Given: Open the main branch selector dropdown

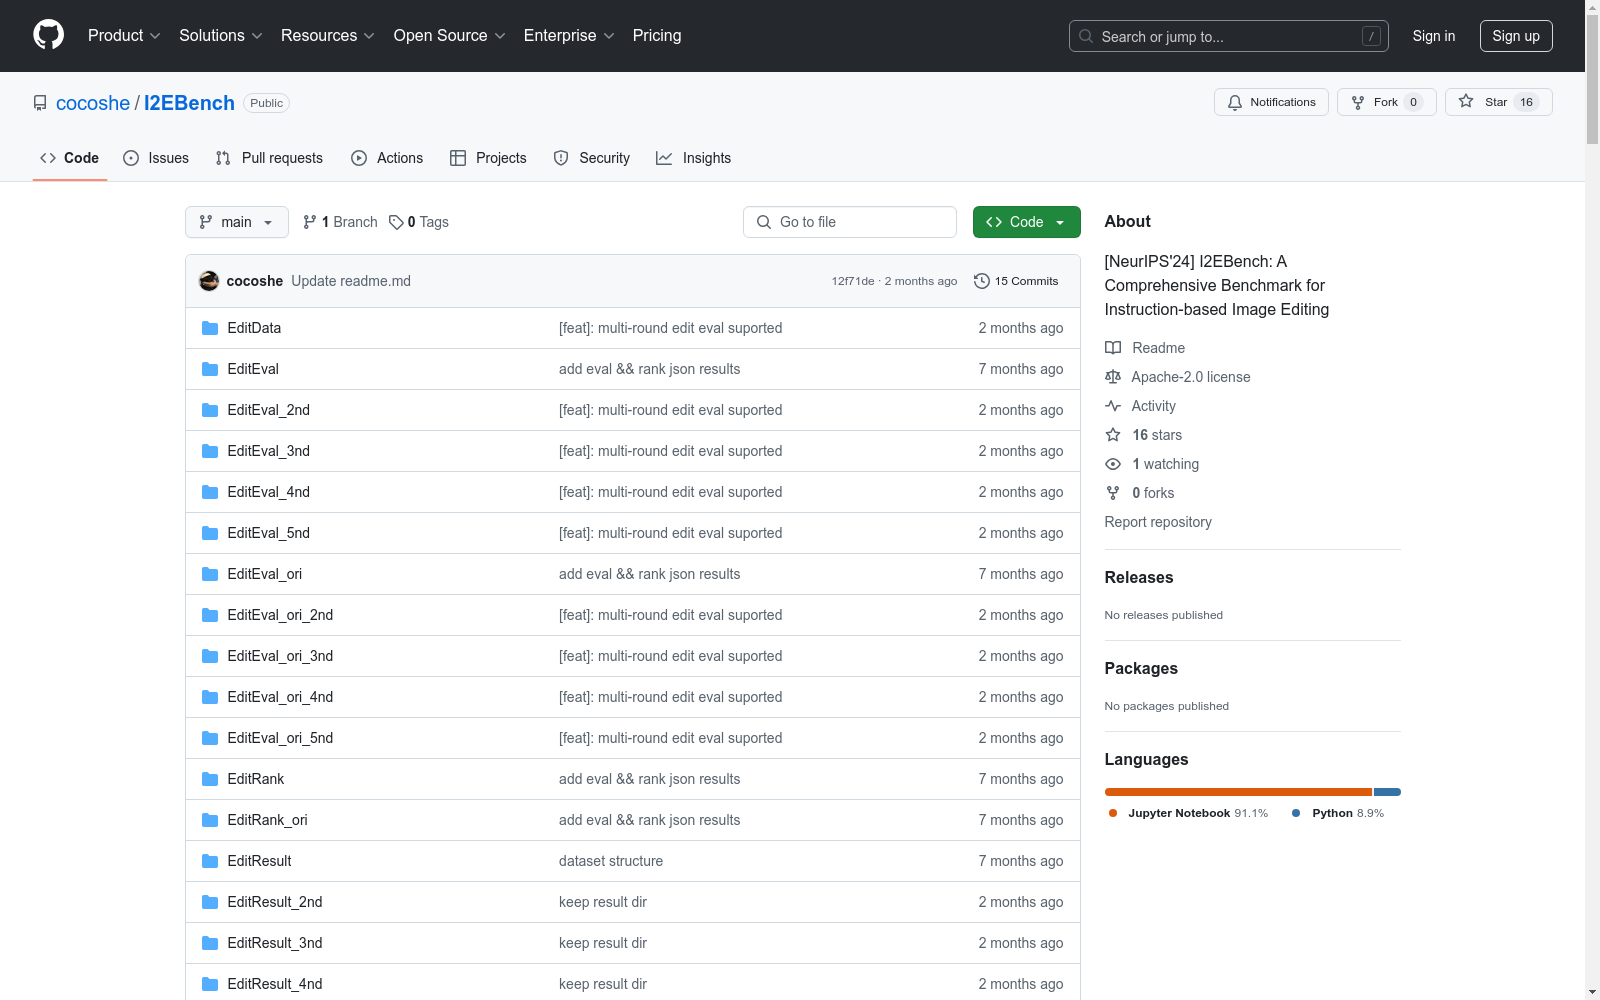Looking at the screenshot, I should coord(237,222).
